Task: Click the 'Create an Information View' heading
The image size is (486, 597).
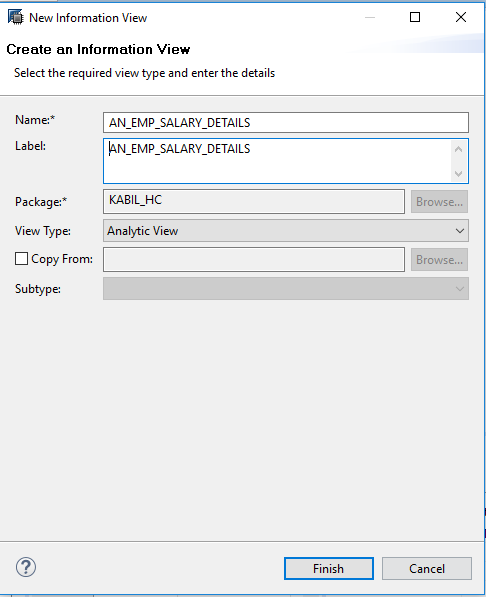Action: 98,49
